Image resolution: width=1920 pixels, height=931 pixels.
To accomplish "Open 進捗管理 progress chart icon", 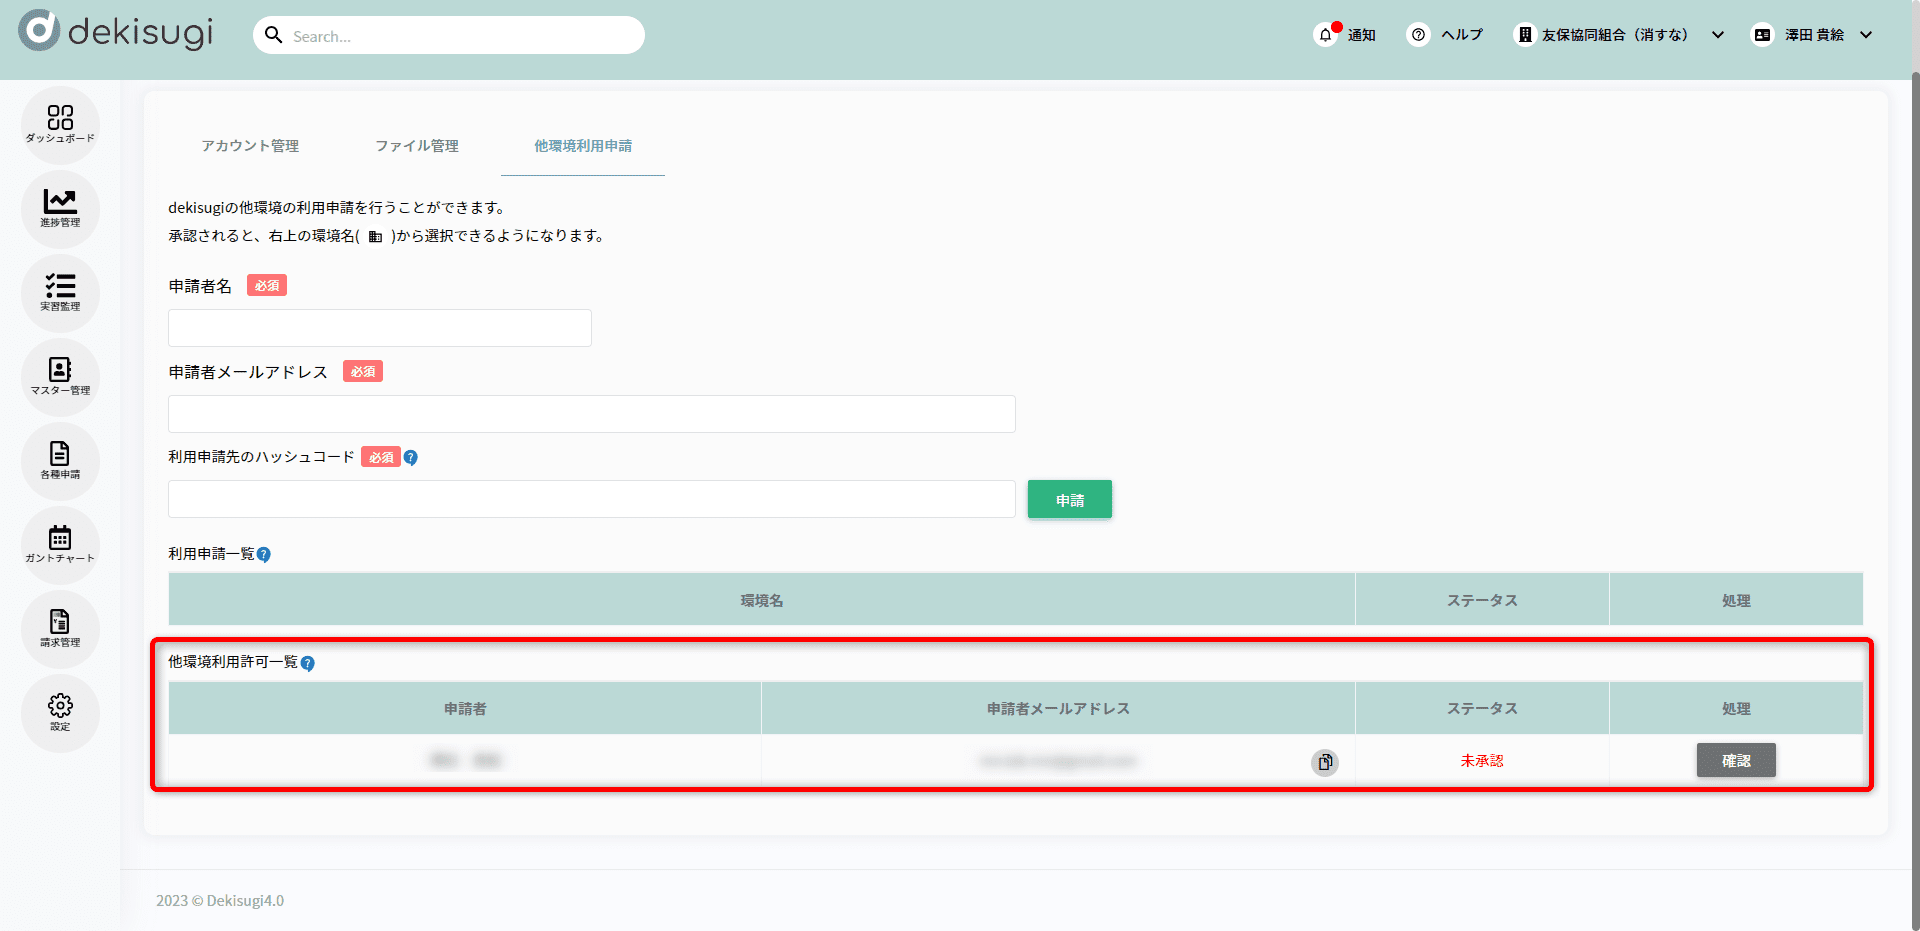I will (x=60, y=208).
